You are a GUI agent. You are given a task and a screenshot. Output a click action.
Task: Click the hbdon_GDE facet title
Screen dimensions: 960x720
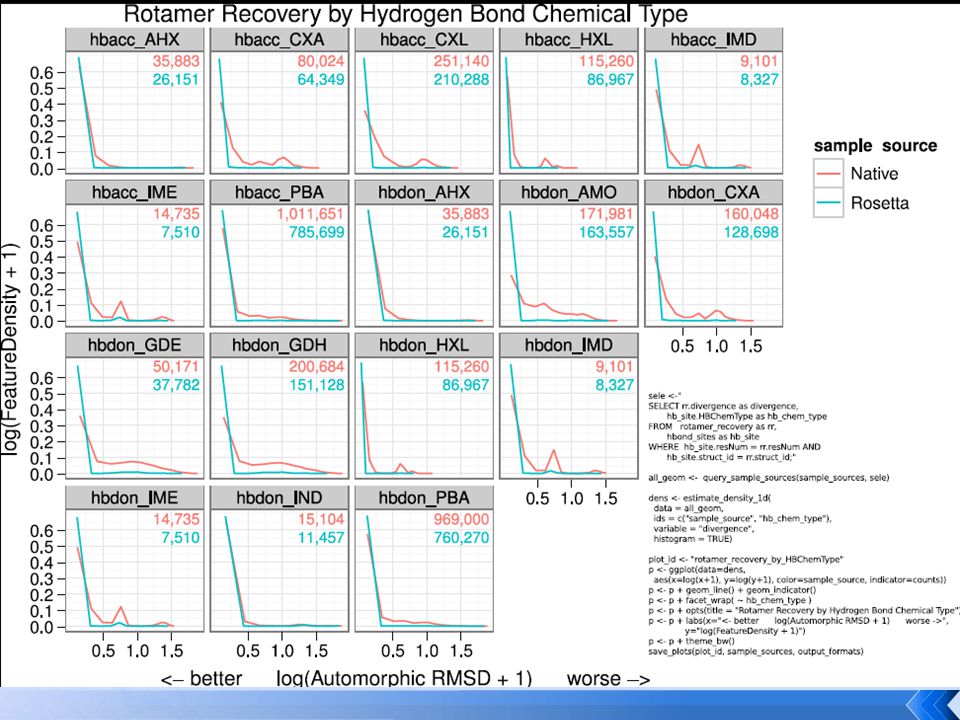pyautogui.click(x=135, y=345)
